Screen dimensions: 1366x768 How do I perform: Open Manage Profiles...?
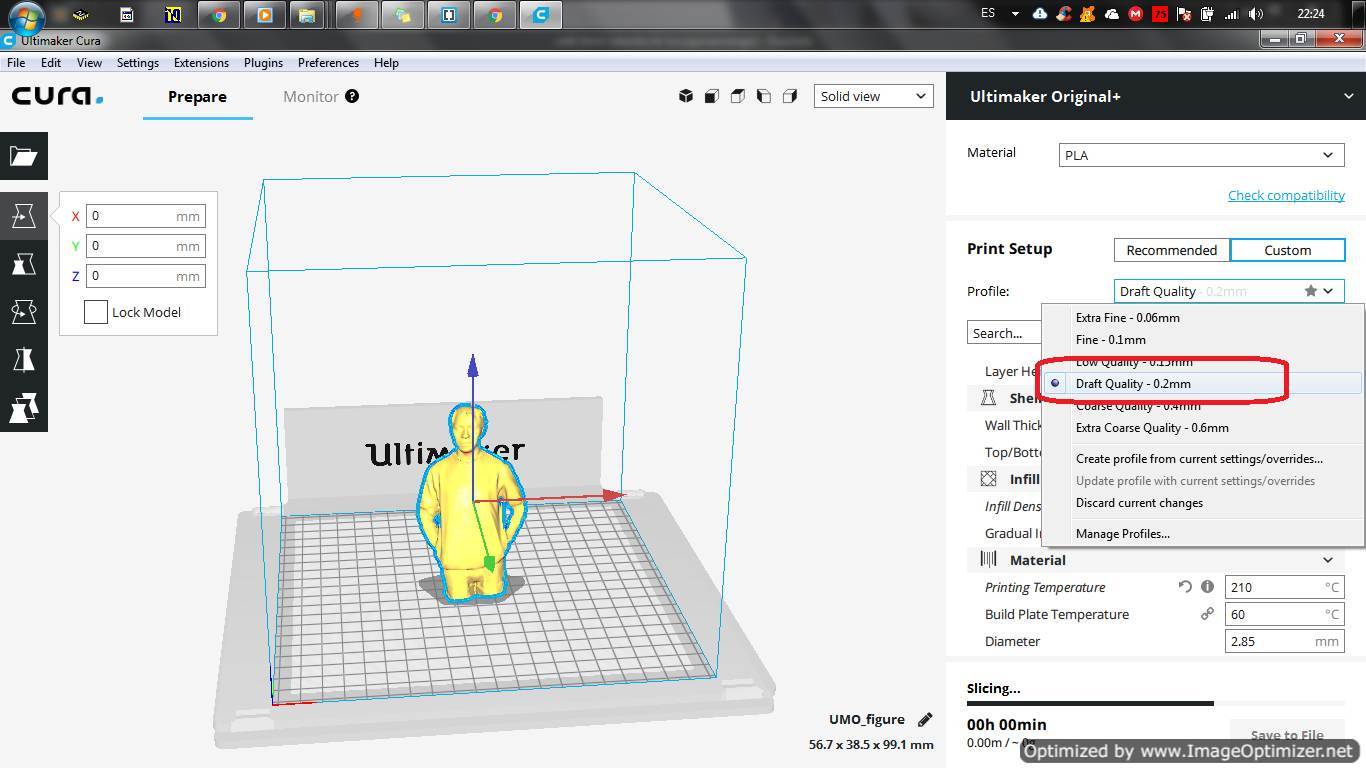(1202, 533)
